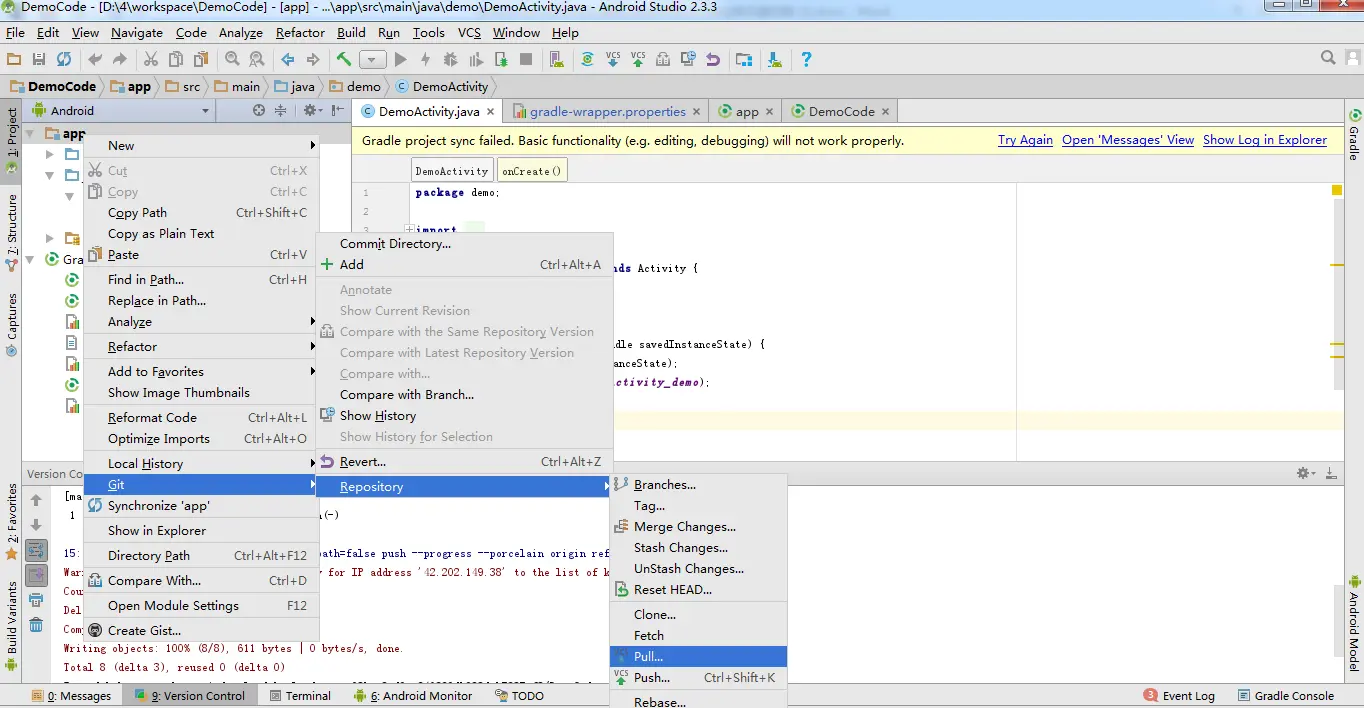Click the purple Revert toolbar icon
1364x708 pixels.
[712, 60]
